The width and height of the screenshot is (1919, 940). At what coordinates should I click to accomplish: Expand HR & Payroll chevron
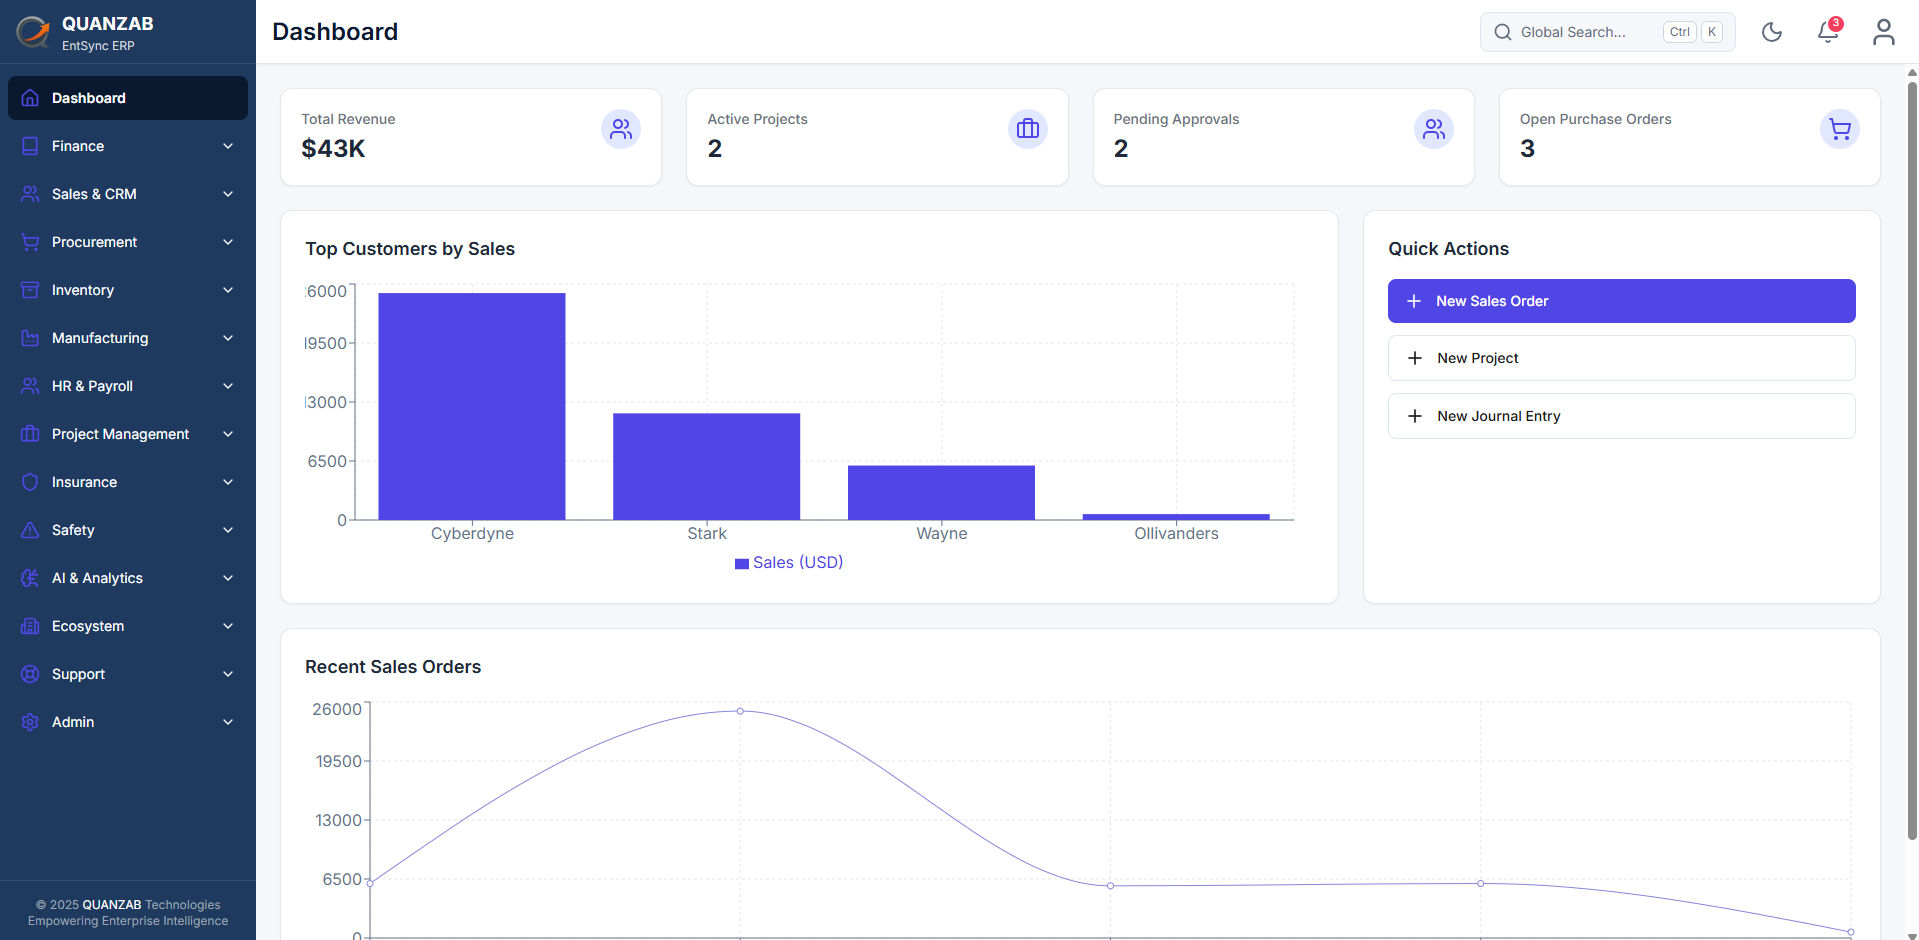click(228, 386)
